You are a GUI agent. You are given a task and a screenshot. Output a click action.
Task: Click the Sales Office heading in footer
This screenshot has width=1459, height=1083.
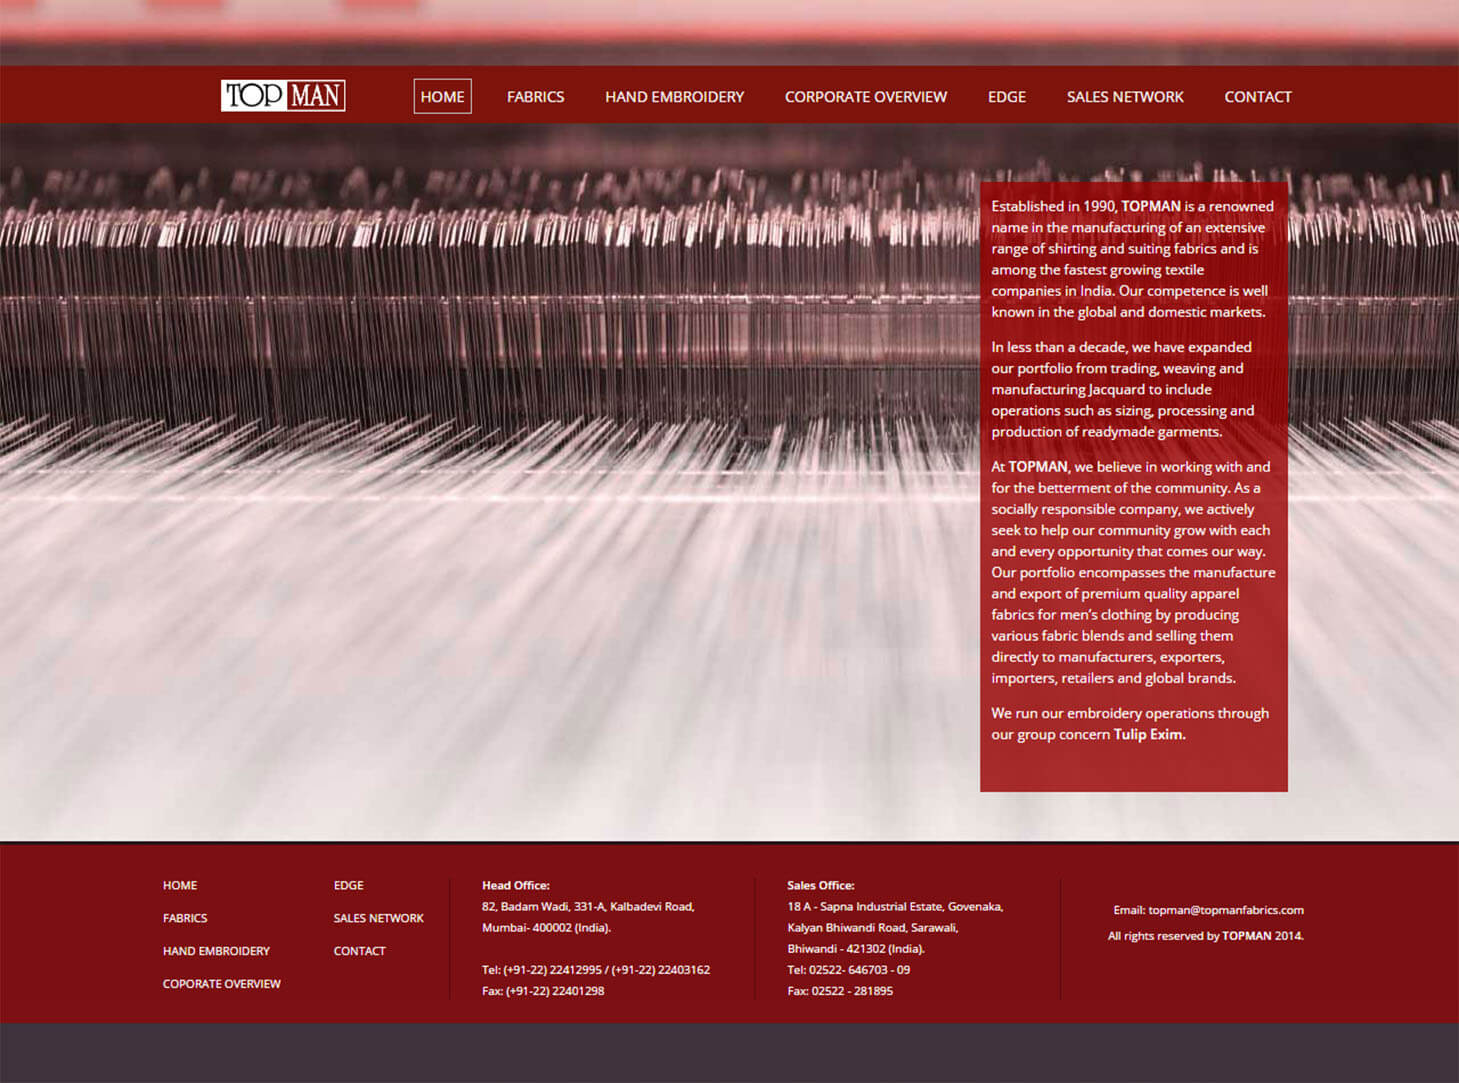point(820,885)
